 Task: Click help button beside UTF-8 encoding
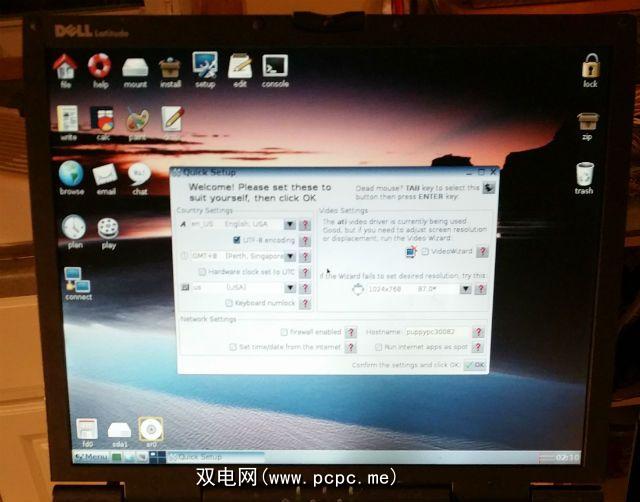coord(305,240)
